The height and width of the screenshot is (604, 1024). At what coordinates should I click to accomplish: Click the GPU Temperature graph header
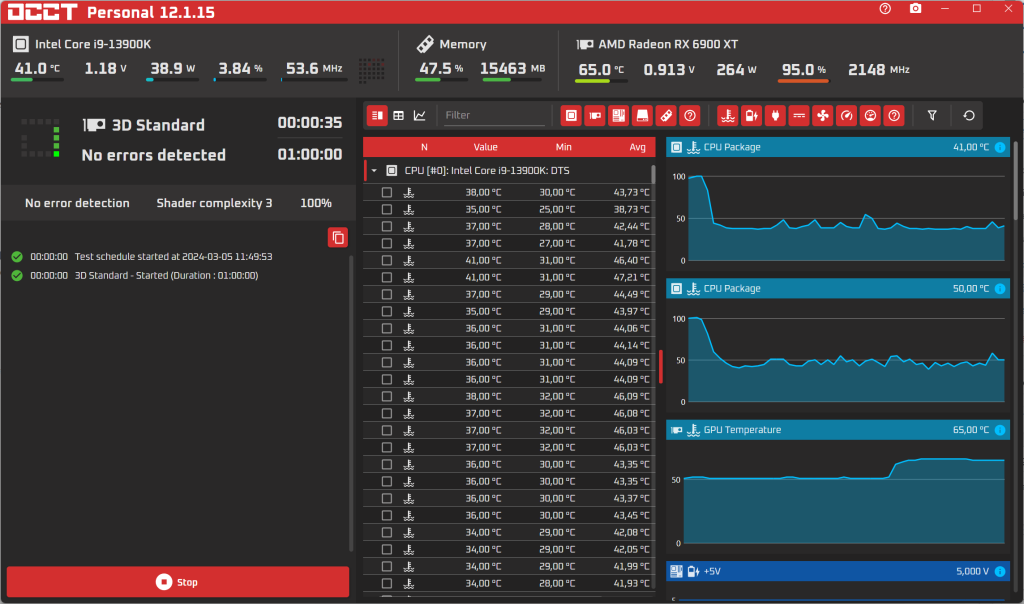(x=838, y=430)
